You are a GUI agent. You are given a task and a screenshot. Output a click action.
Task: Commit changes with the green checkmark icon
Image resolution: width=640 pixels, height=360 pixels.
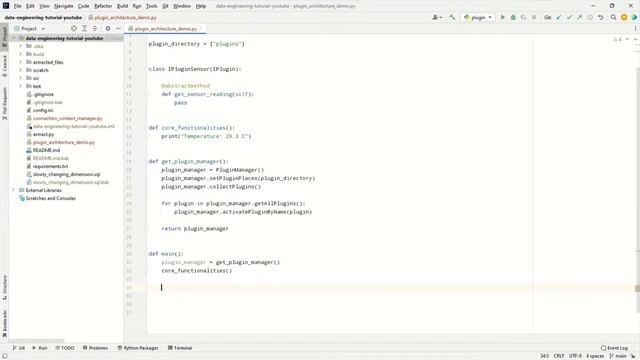tap(569, 18)
